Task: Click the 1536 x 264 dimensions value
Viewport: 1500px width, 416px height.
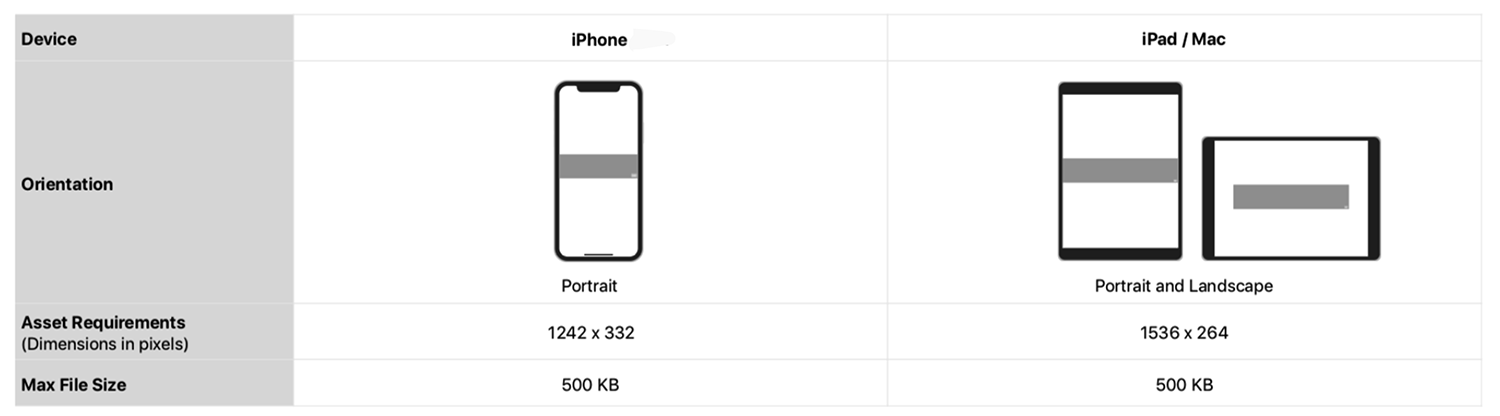Action: tap(1184, 333)
